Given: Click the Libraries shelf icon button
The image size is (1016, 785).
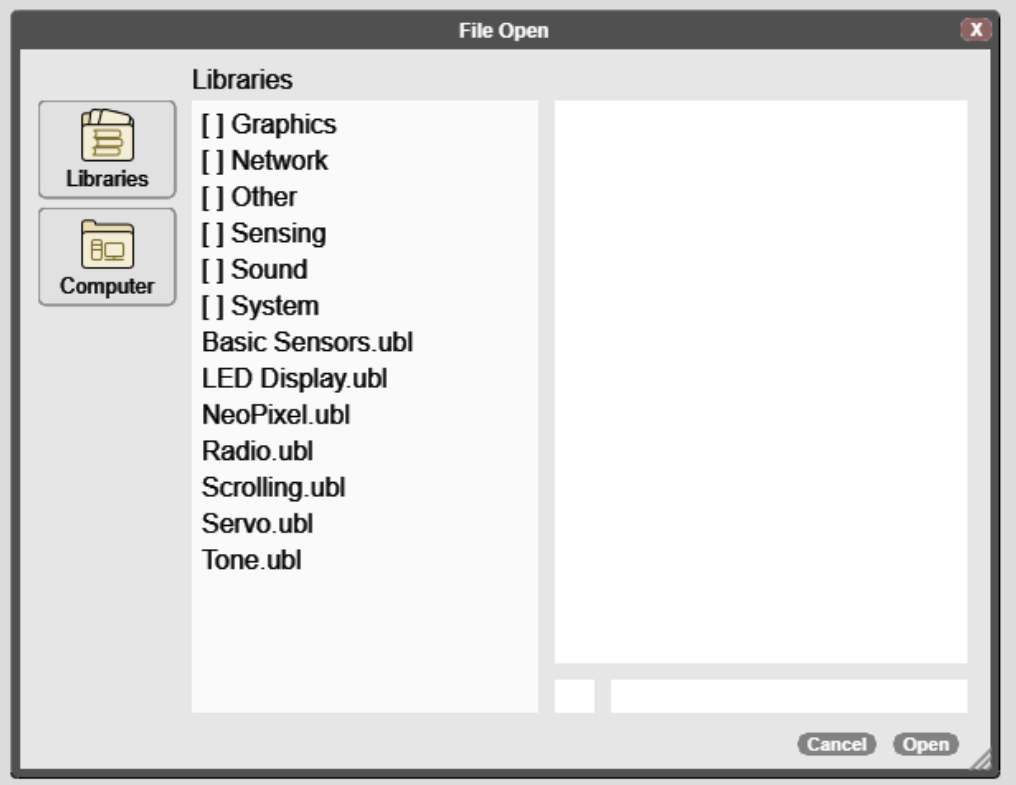Looking at the screenshot, I should tap(107, 149).
